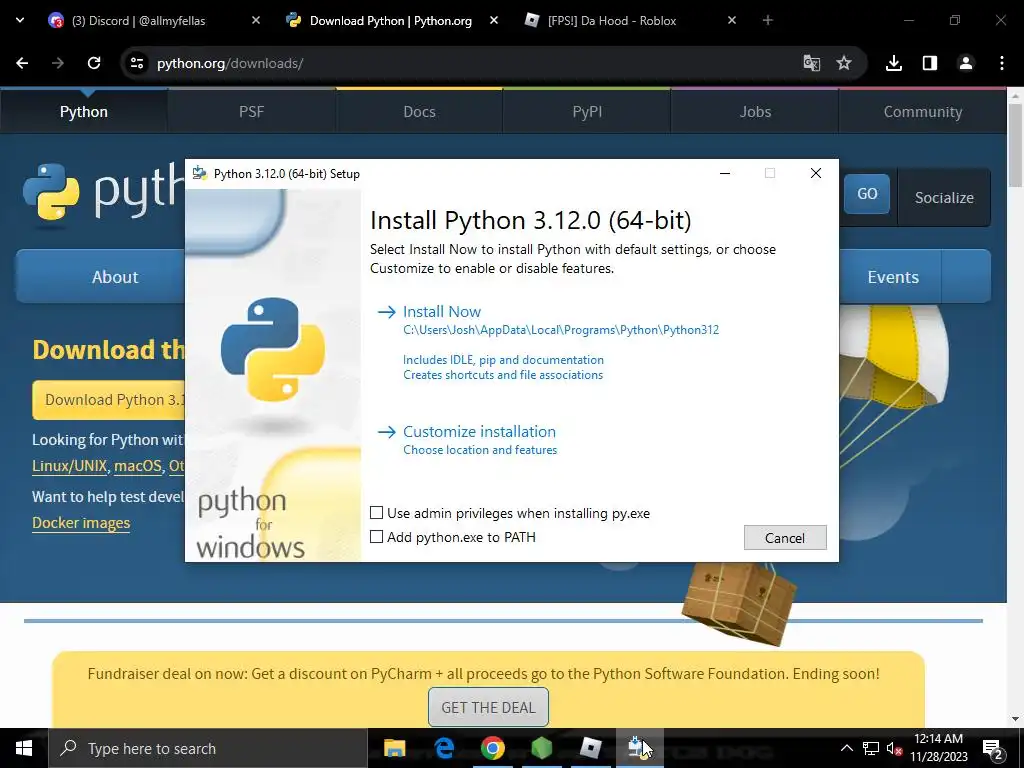Open the Chrome downloads icon
Screen dimensions: 1024x768
(894, 63)
